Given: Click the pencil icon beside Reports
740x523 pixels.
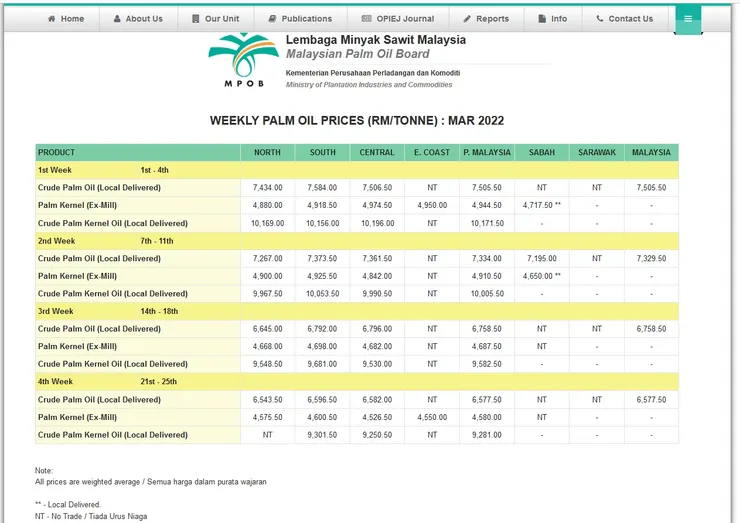Looking at the screenshot, I should point(467,19).
